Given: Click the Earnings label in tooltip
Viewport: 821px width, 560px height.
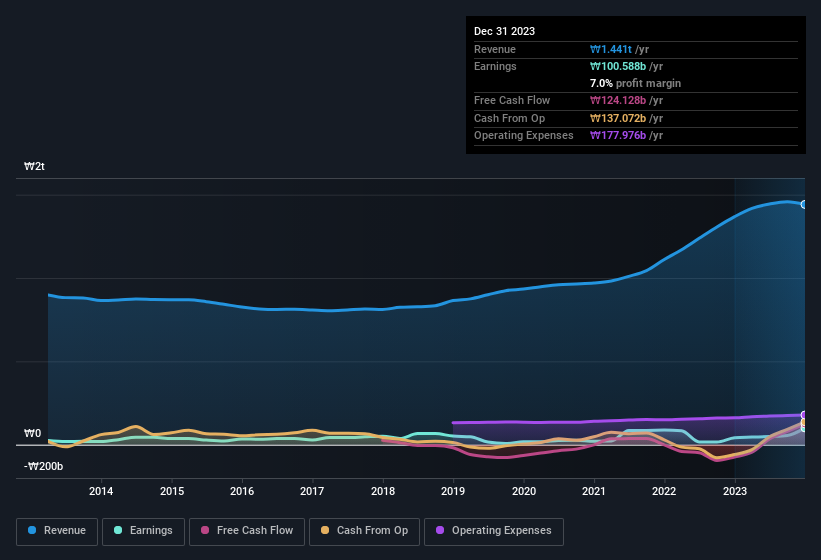Looking at the screenshot, I should pos(495,66).
